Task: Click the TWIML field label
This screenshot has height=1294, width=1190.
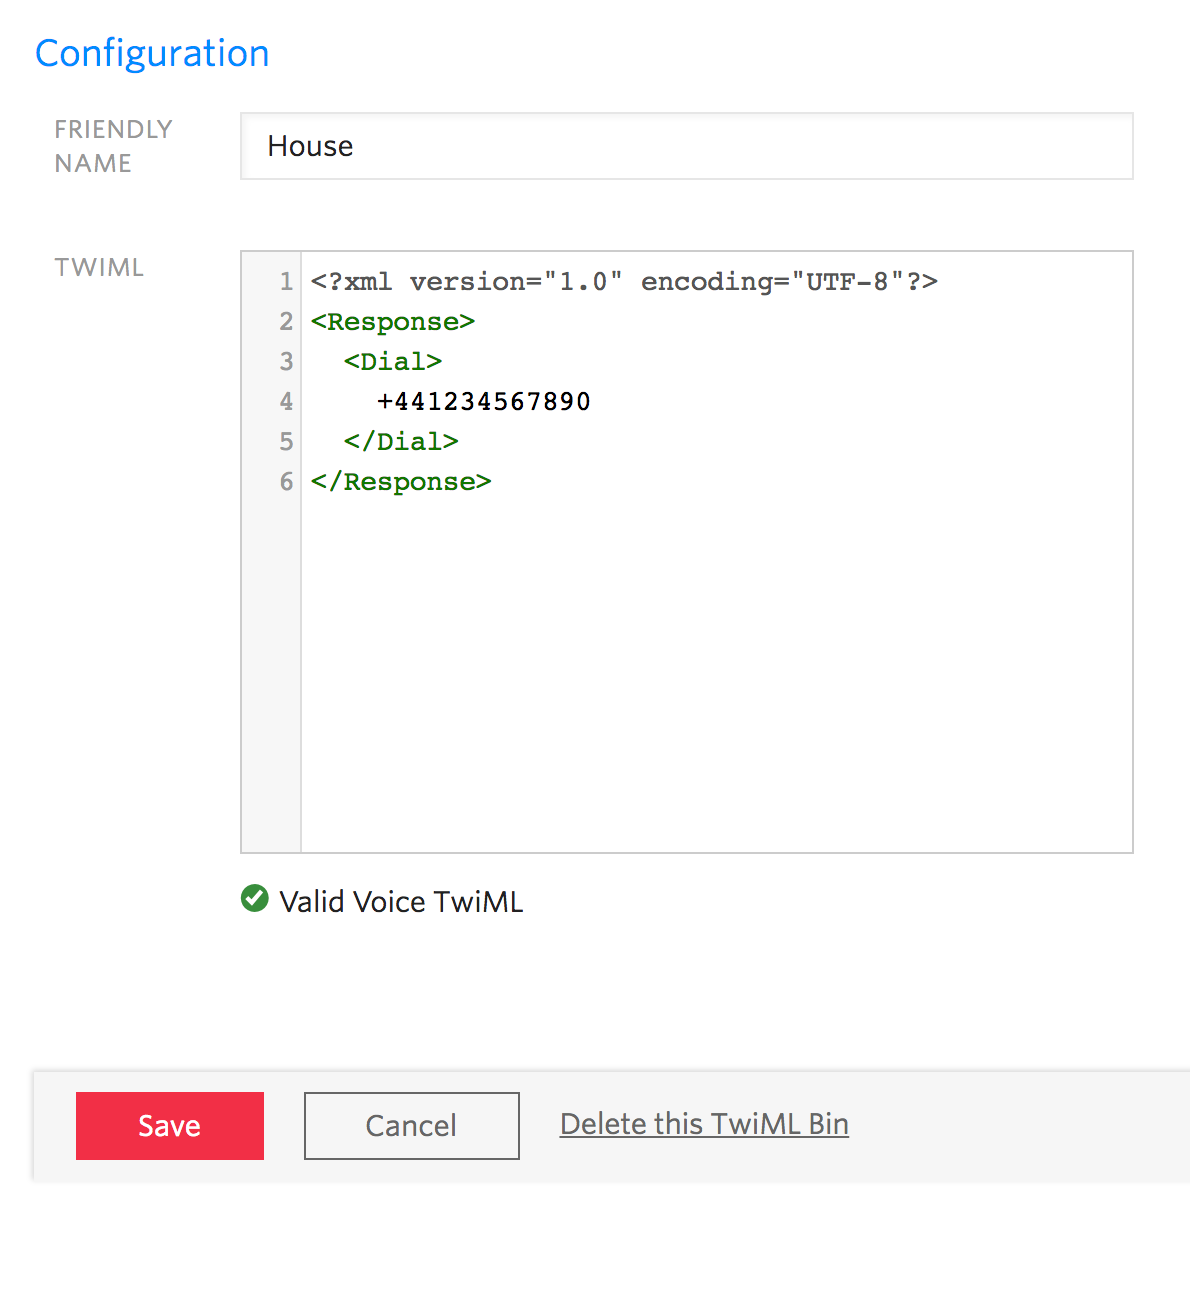Action: tap(99, 268)
